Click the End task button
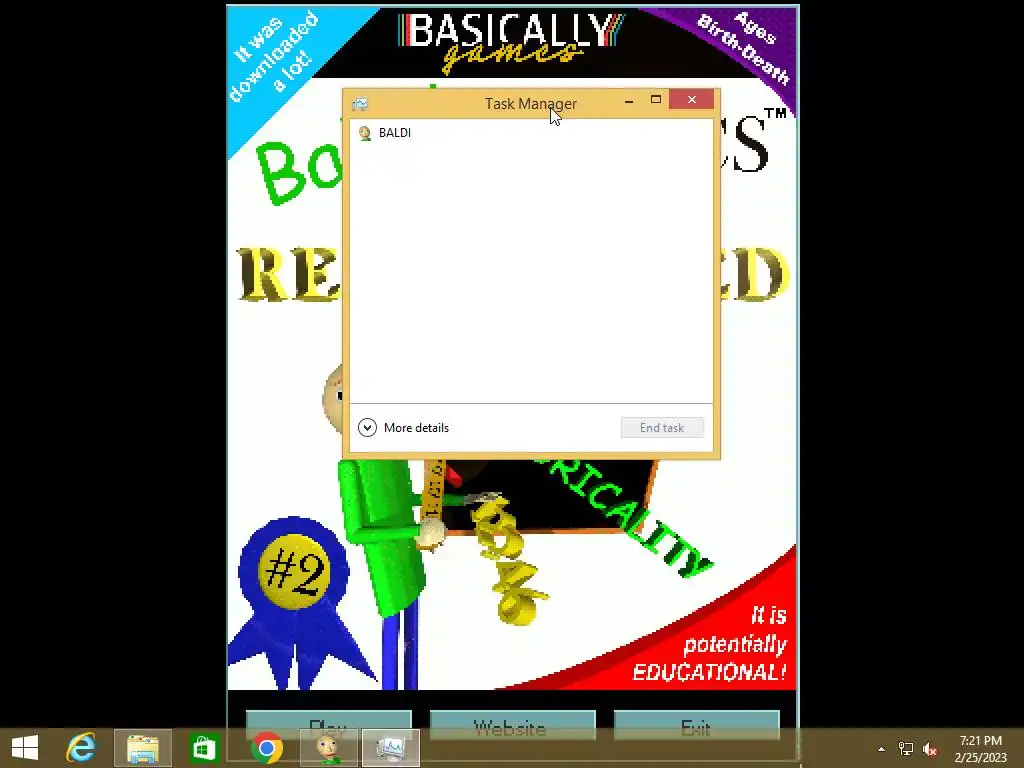This screenshot has height=768, width=1024. pos(662,428)
